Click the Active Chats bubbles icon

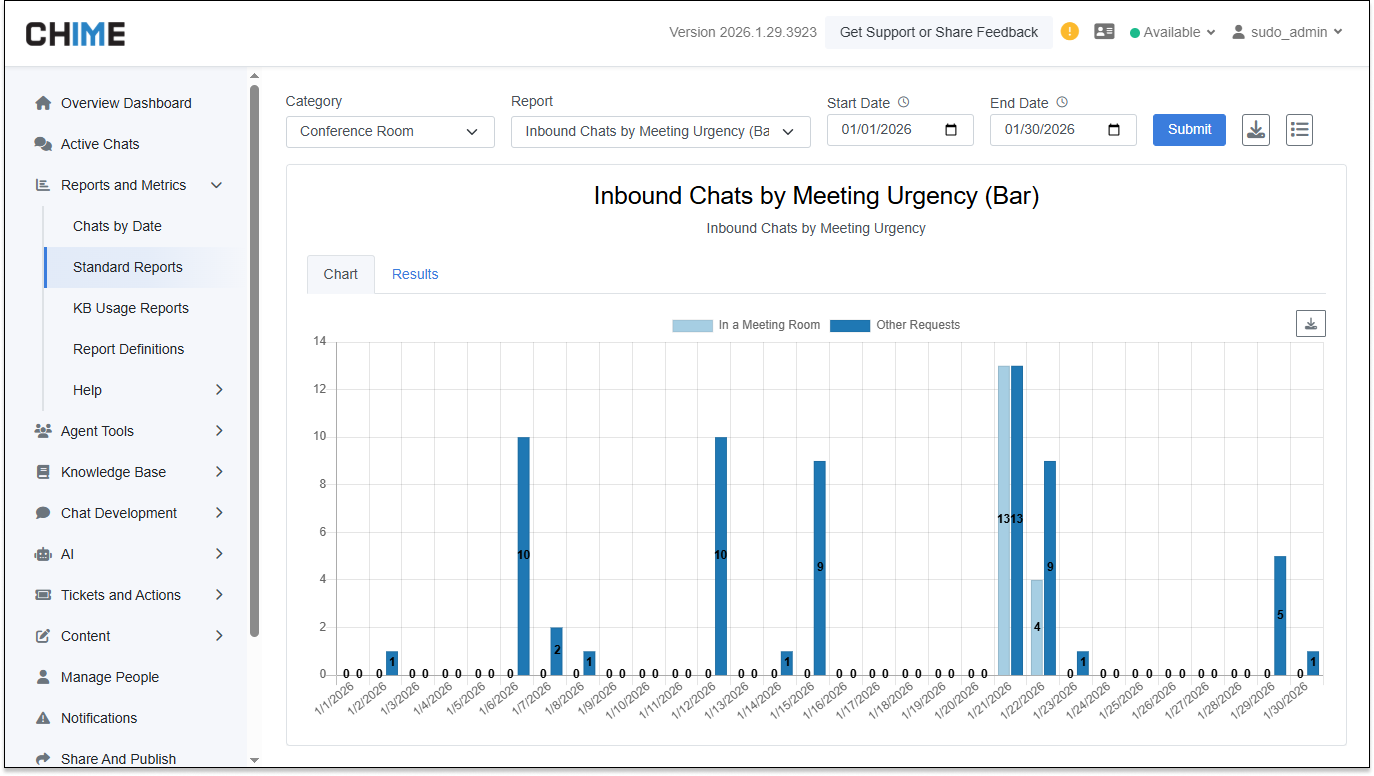tap(43, 144)
